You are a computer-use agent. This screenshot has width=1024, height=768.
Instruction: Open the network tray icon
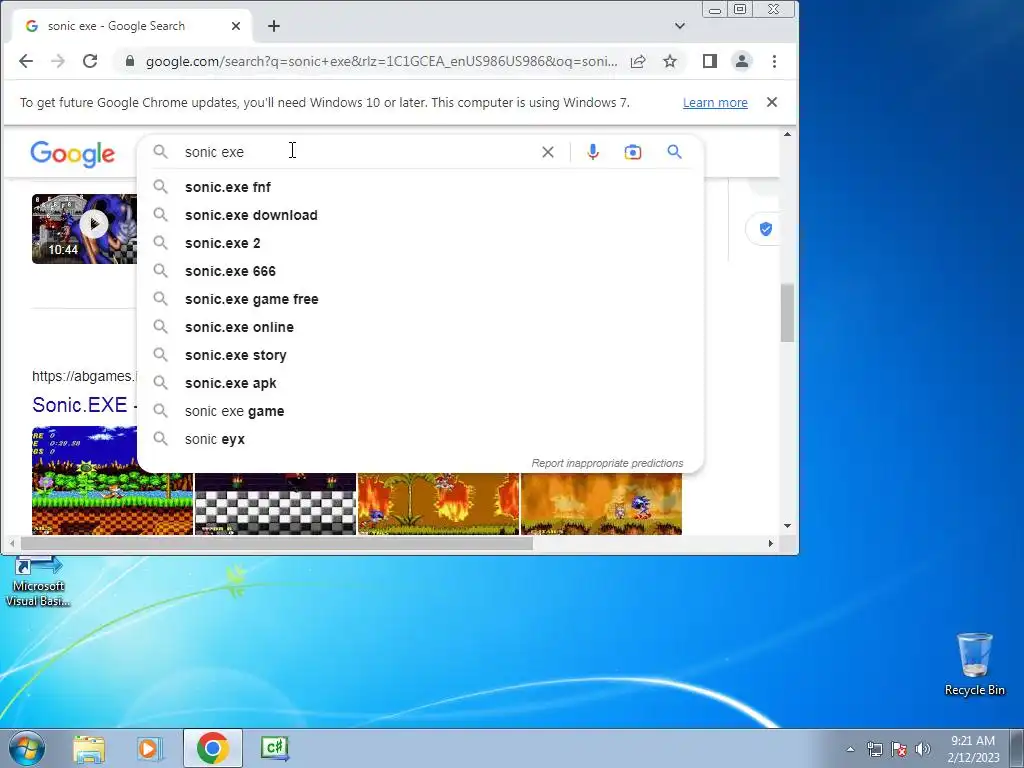874,749
